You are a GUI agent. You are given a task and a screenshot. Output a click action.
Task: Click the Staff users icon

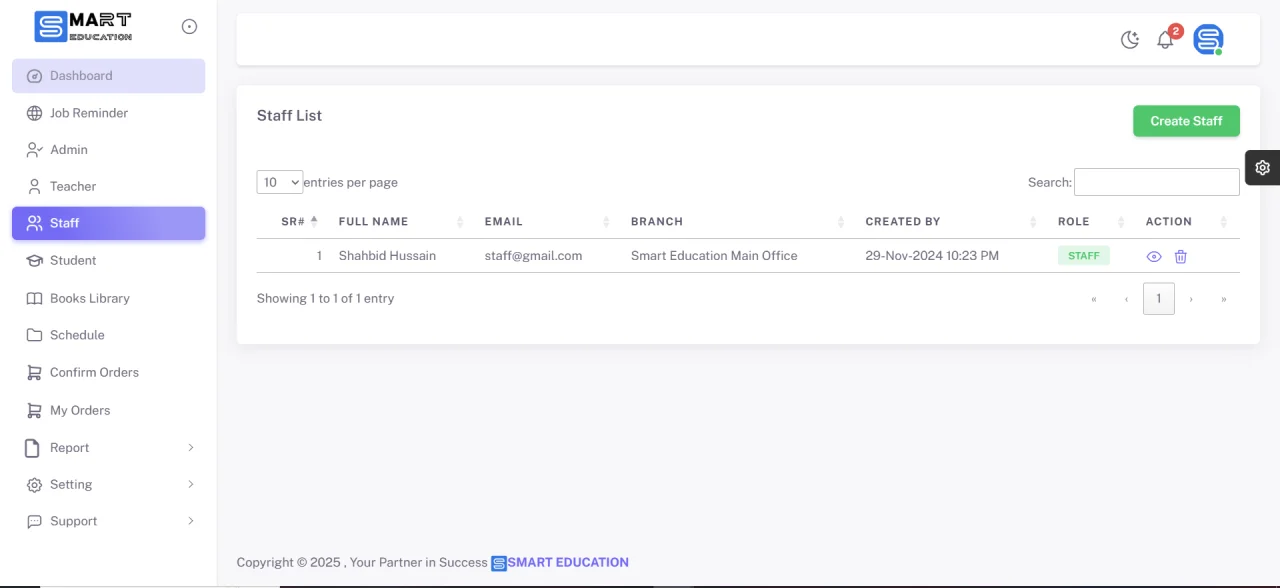point(34,223)
